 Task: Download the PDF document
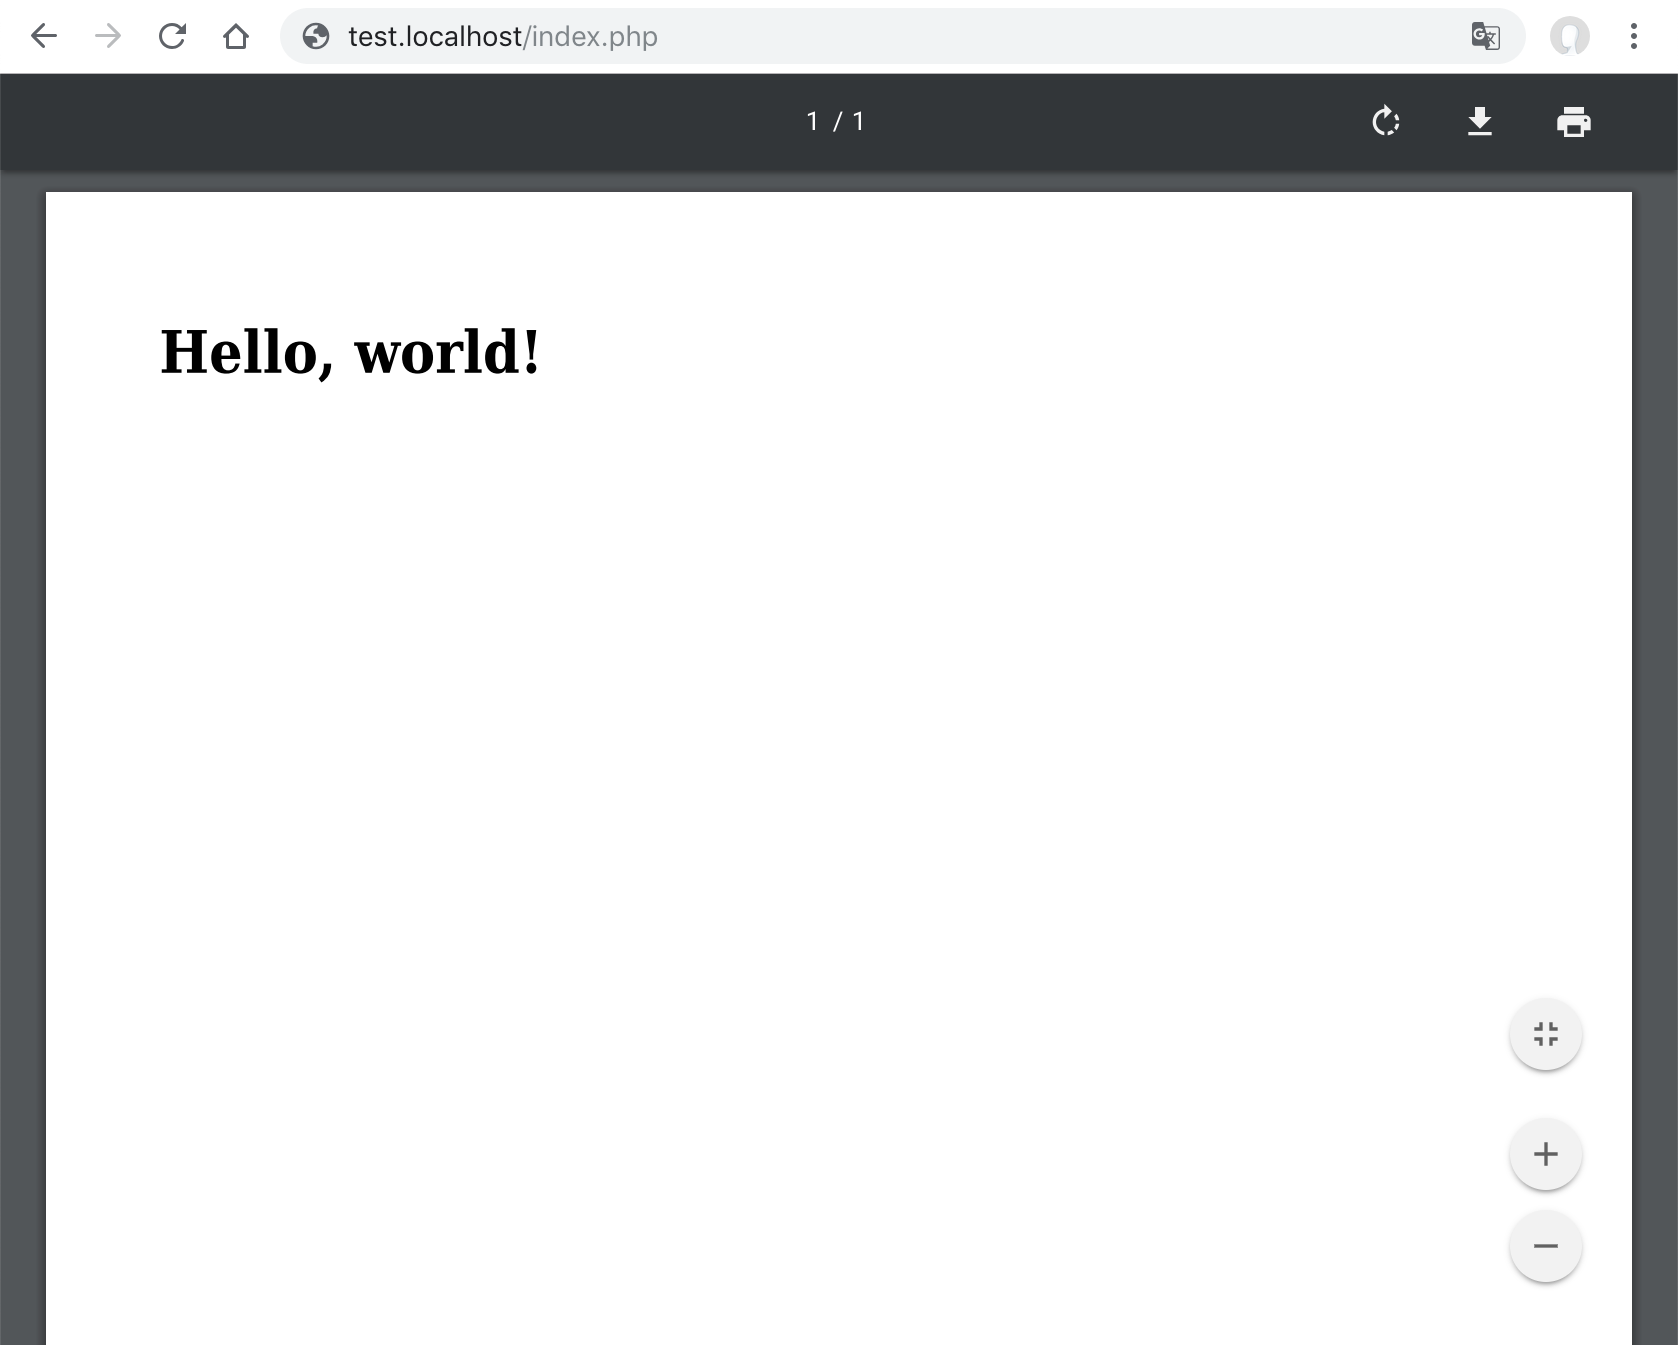tap(1480, 122)
